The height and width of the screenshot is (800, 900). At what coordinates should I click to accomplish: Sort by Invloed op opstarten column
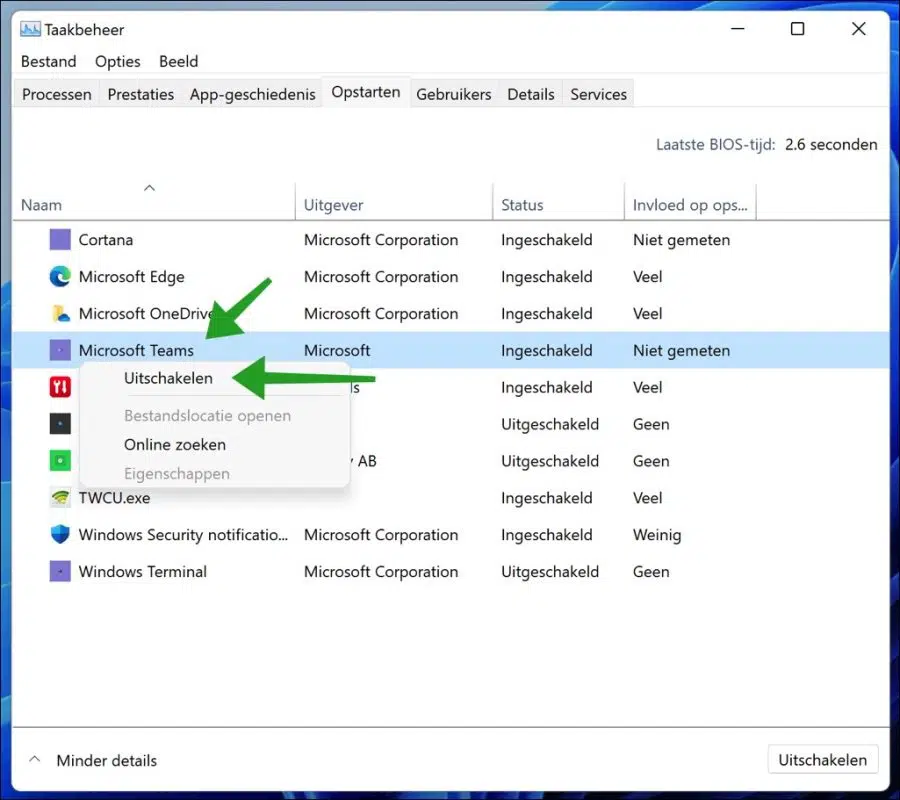[690, 205]
